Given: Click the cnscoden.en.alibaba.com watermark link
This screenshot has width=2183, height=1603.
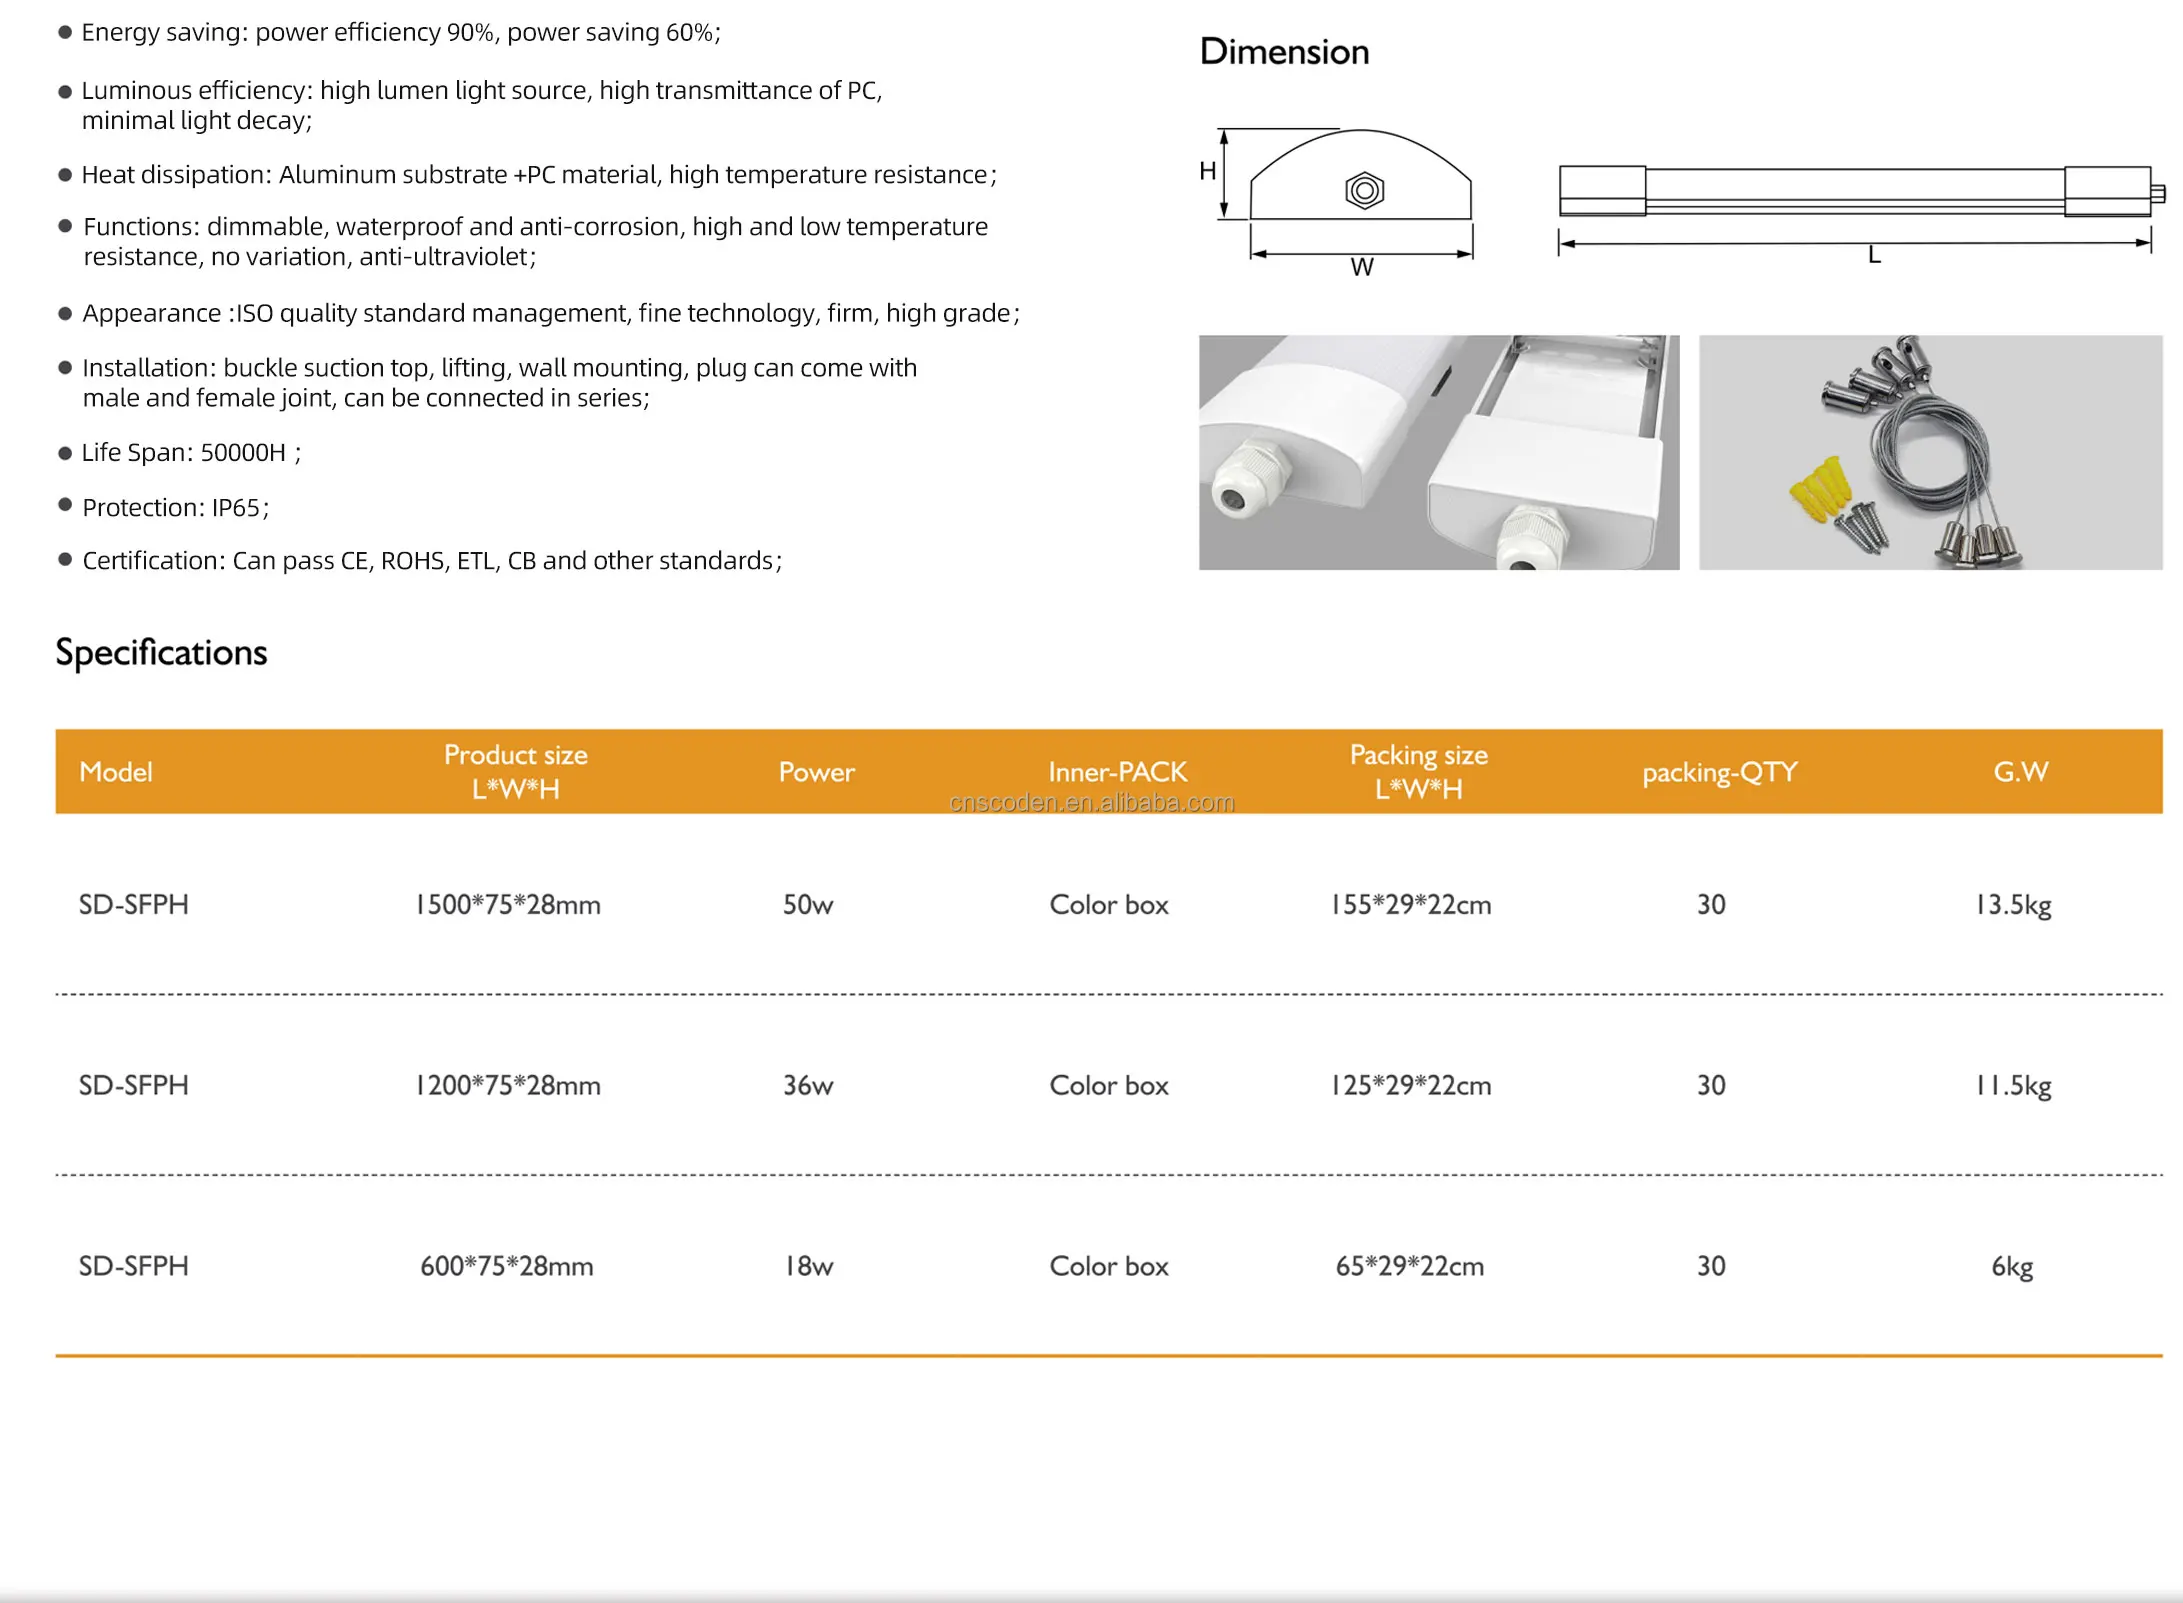Looking at the screenshot, I should coord(1091,803).
